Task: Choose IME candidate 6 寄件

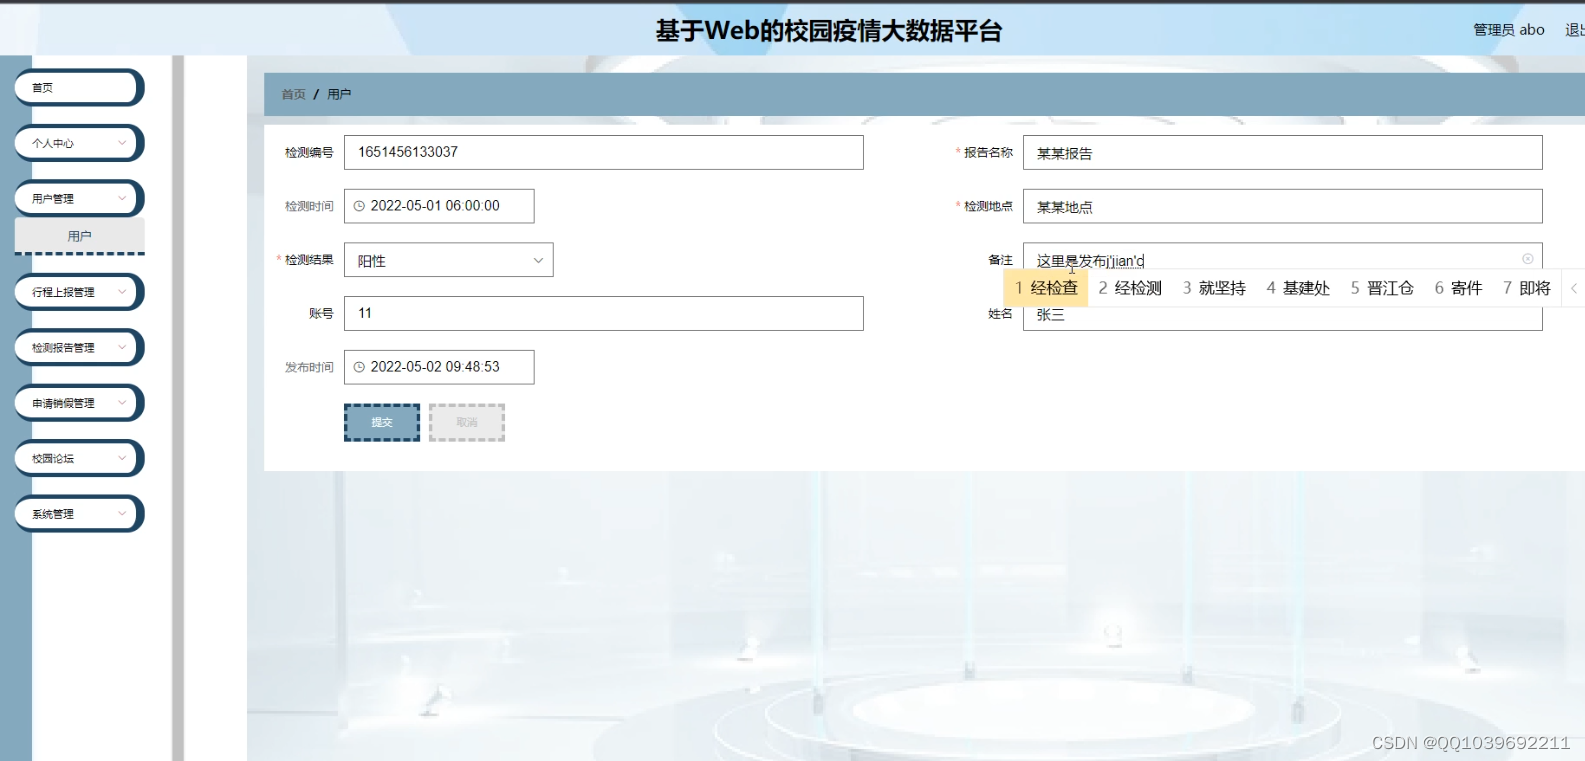Action: coord(1458,288)
